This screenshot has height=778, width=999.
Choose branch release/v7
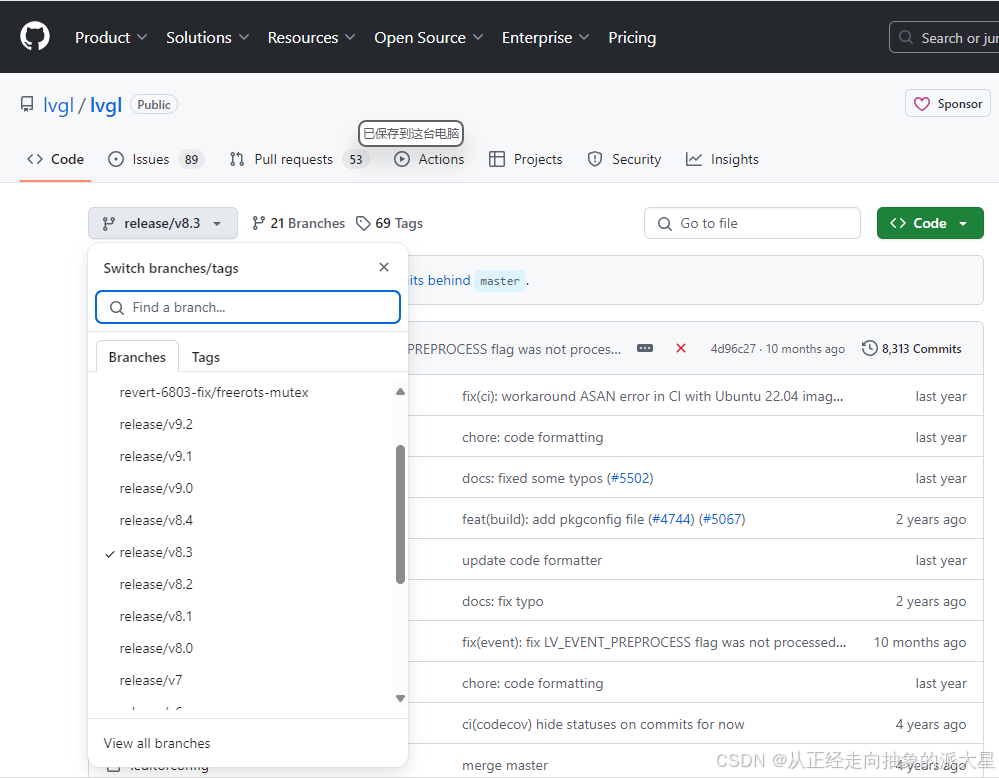[151, 681]
